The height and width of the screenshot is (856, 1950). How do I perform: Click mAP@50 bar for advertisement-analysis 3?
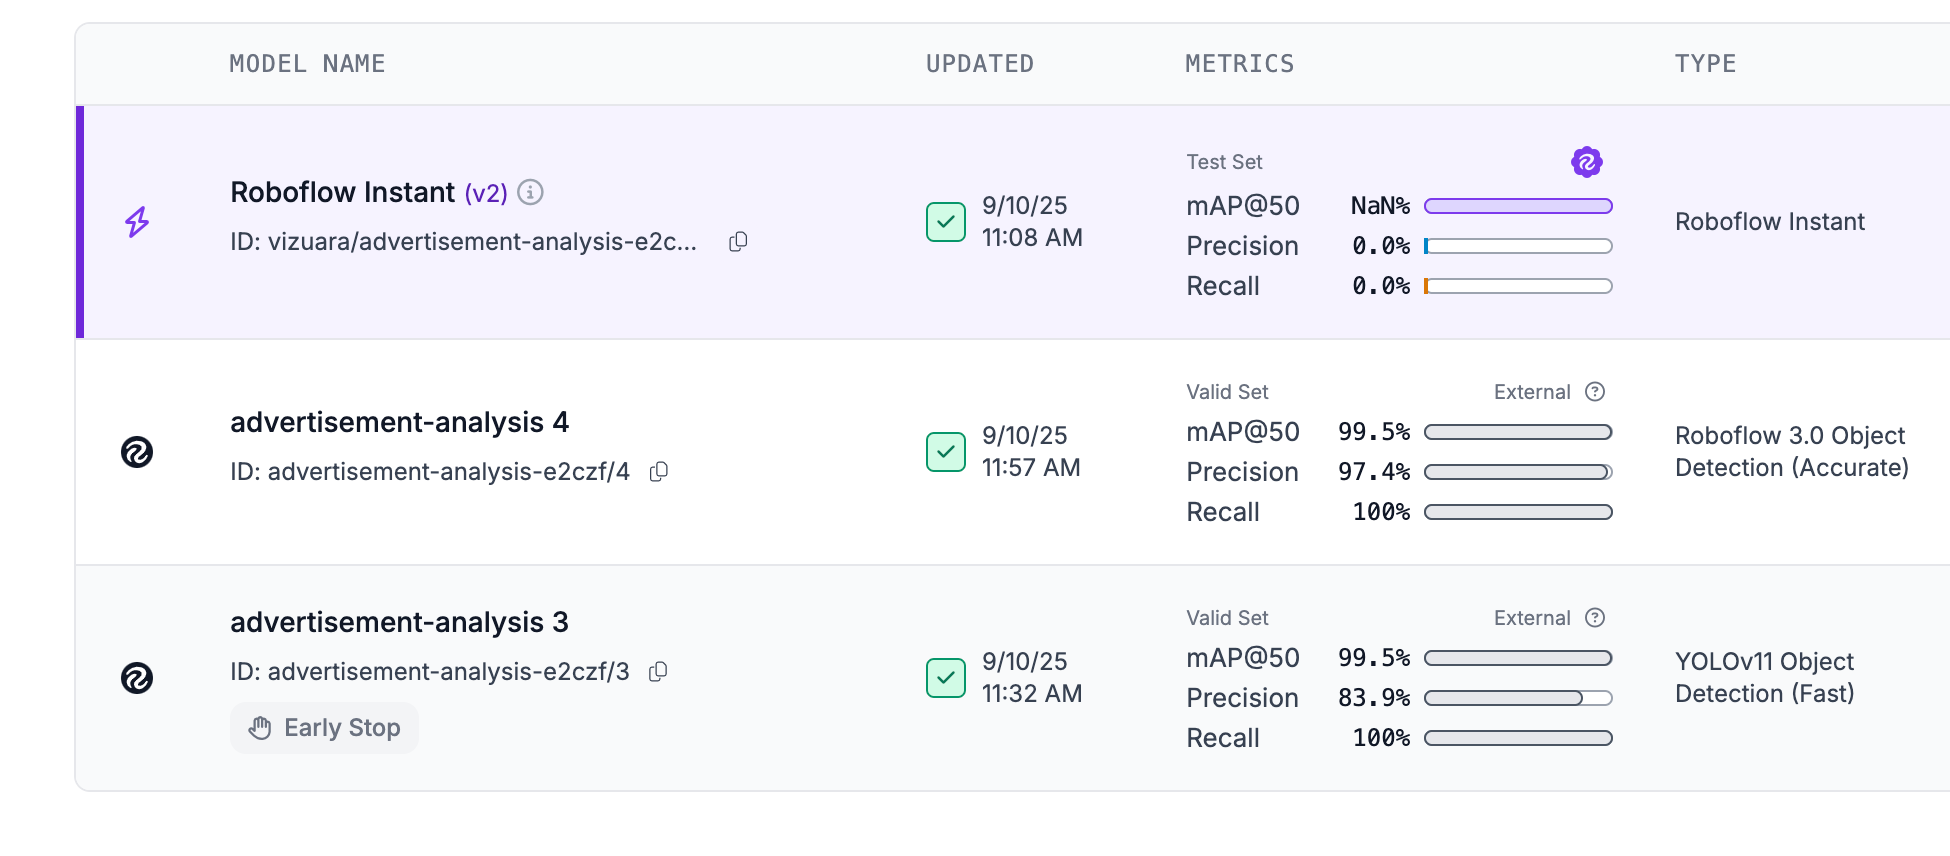point(1518,658)
